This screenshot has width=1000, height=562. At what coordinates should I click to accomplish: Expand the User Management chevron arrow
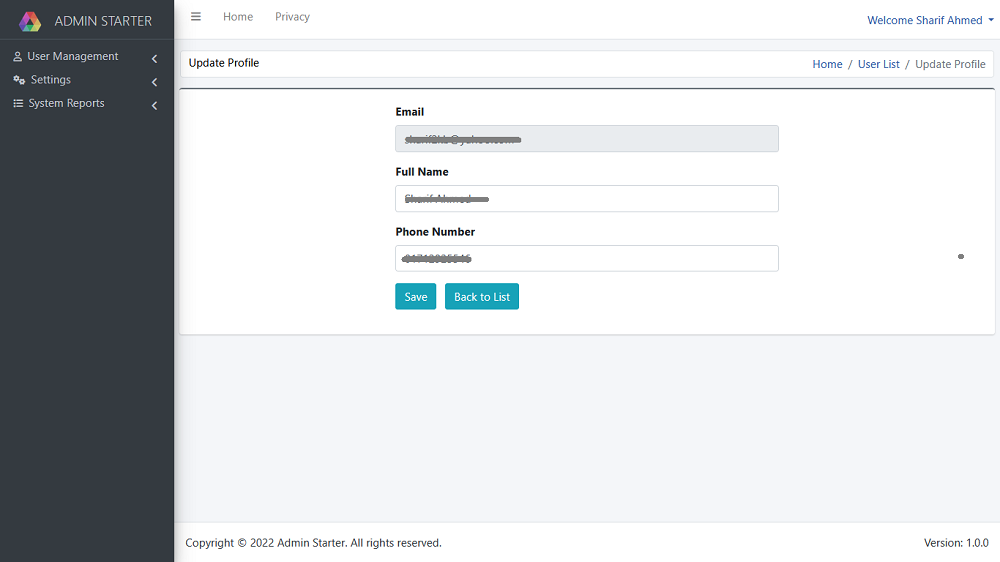pyautogui.click(x=154, y=59)
